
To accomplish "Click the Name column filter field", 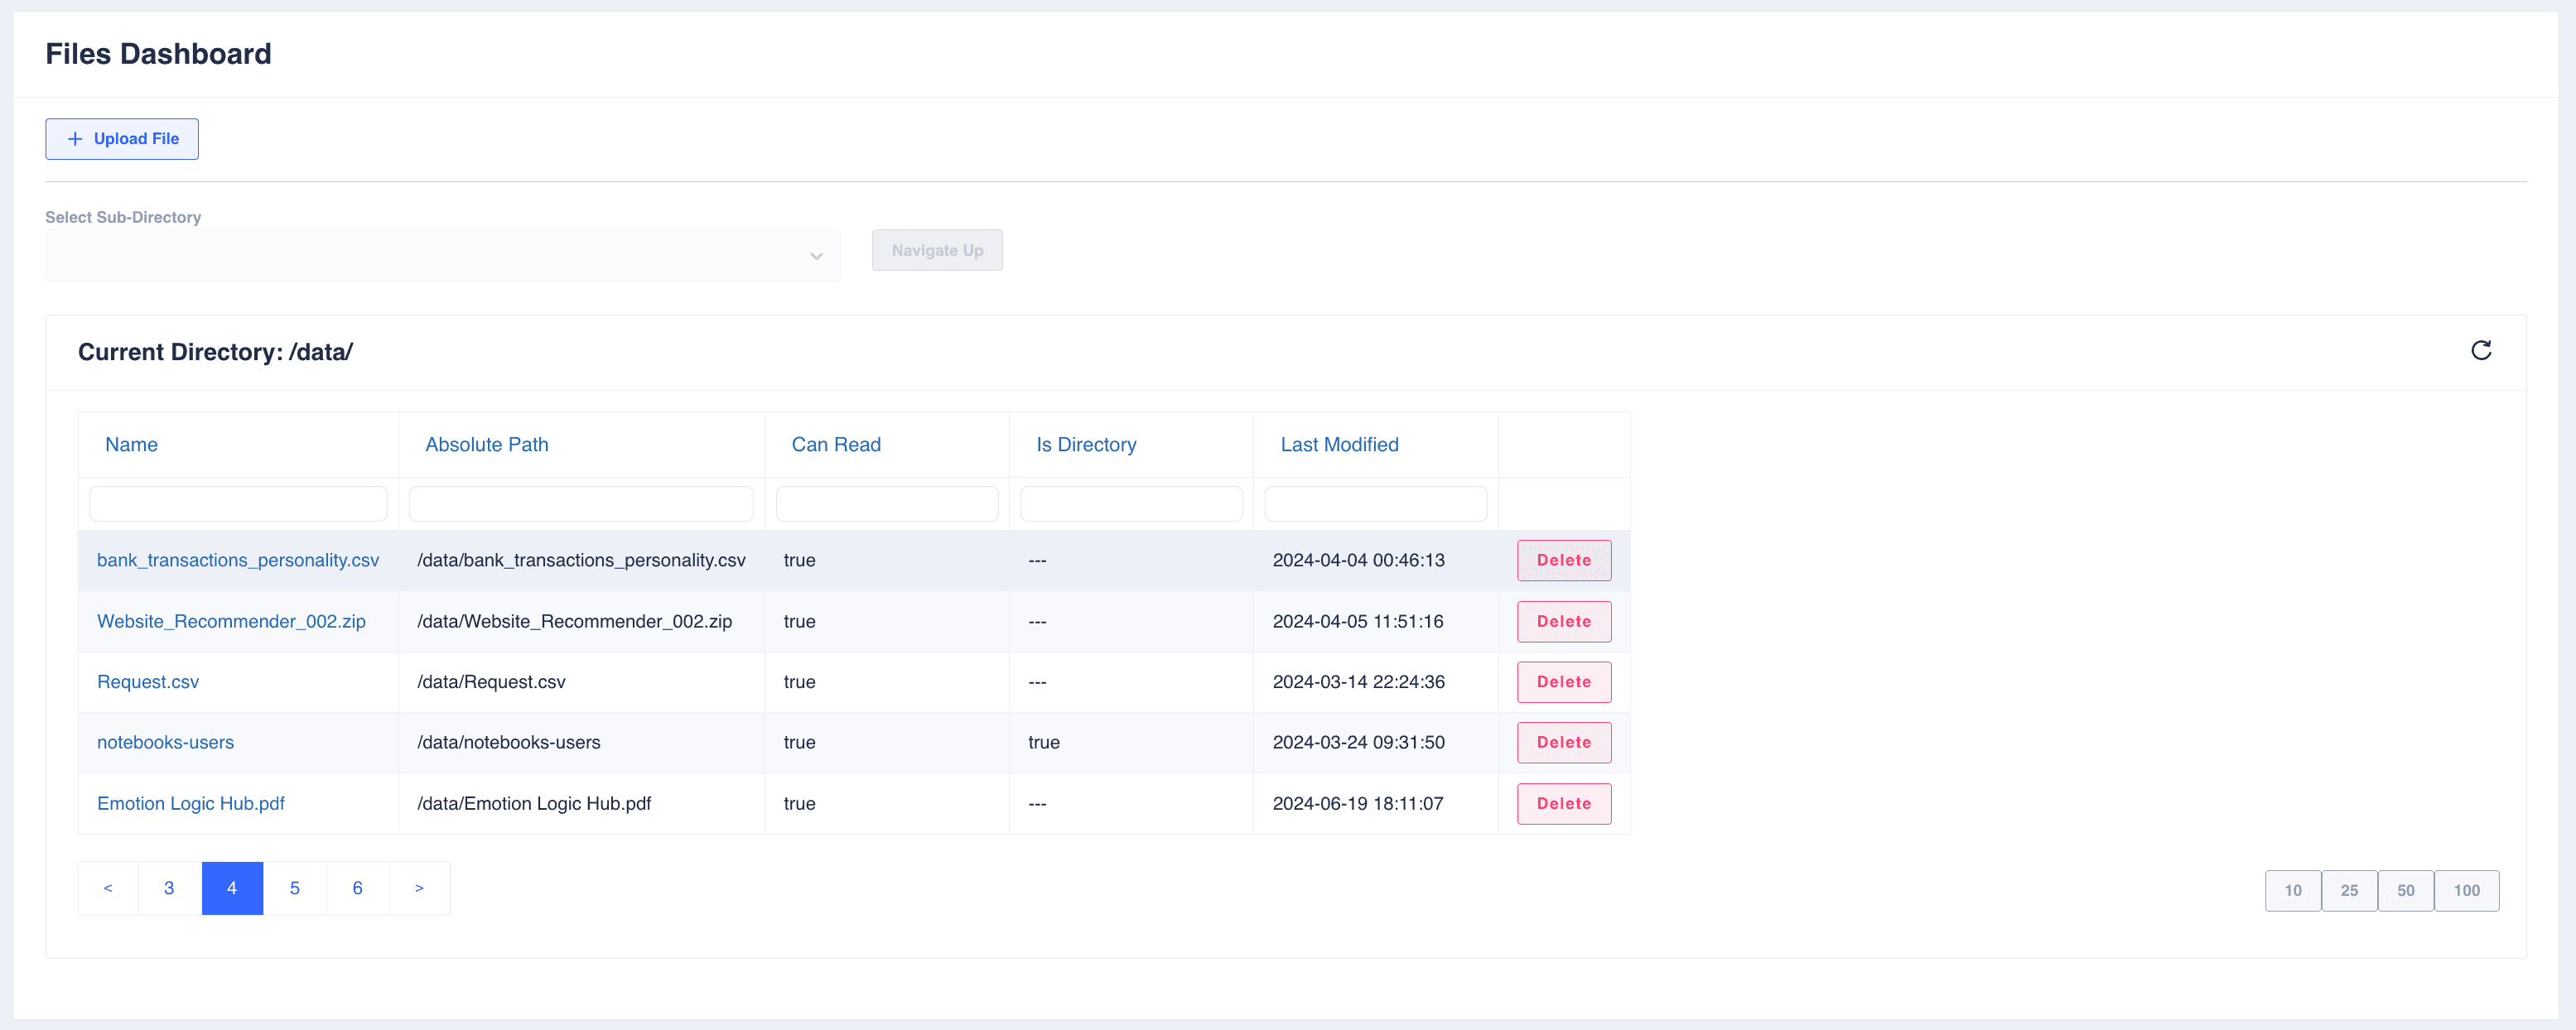I will point(238,503).
